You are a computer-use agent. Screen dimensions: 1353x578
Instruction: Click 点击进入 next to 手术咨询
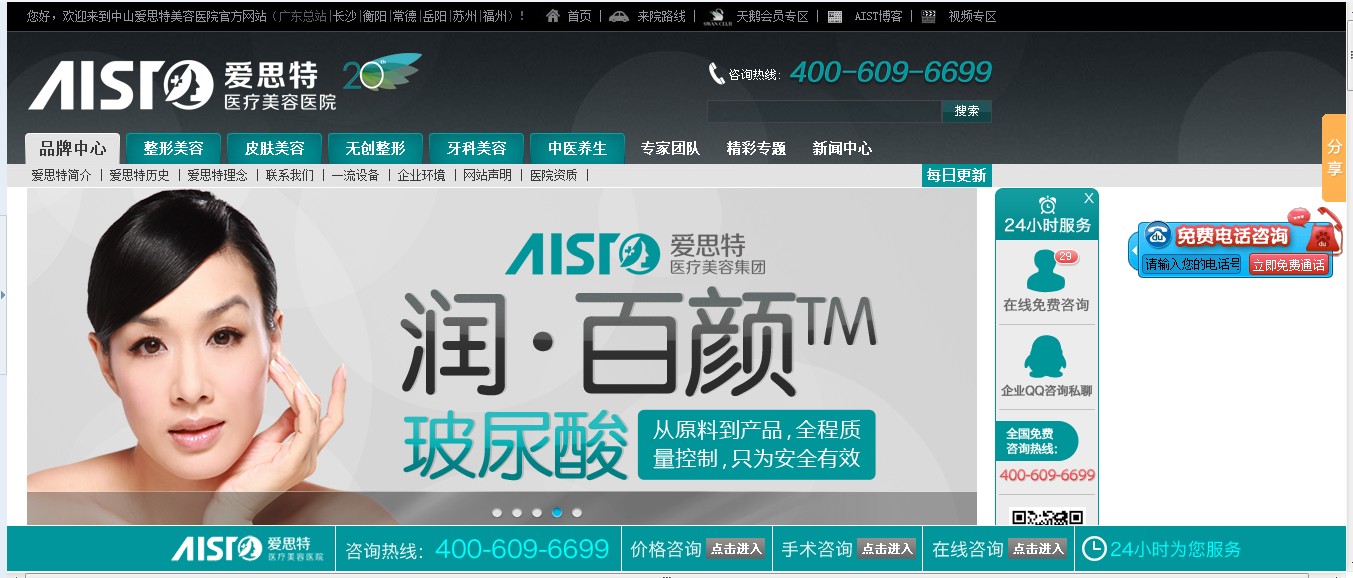click(887, 549)
